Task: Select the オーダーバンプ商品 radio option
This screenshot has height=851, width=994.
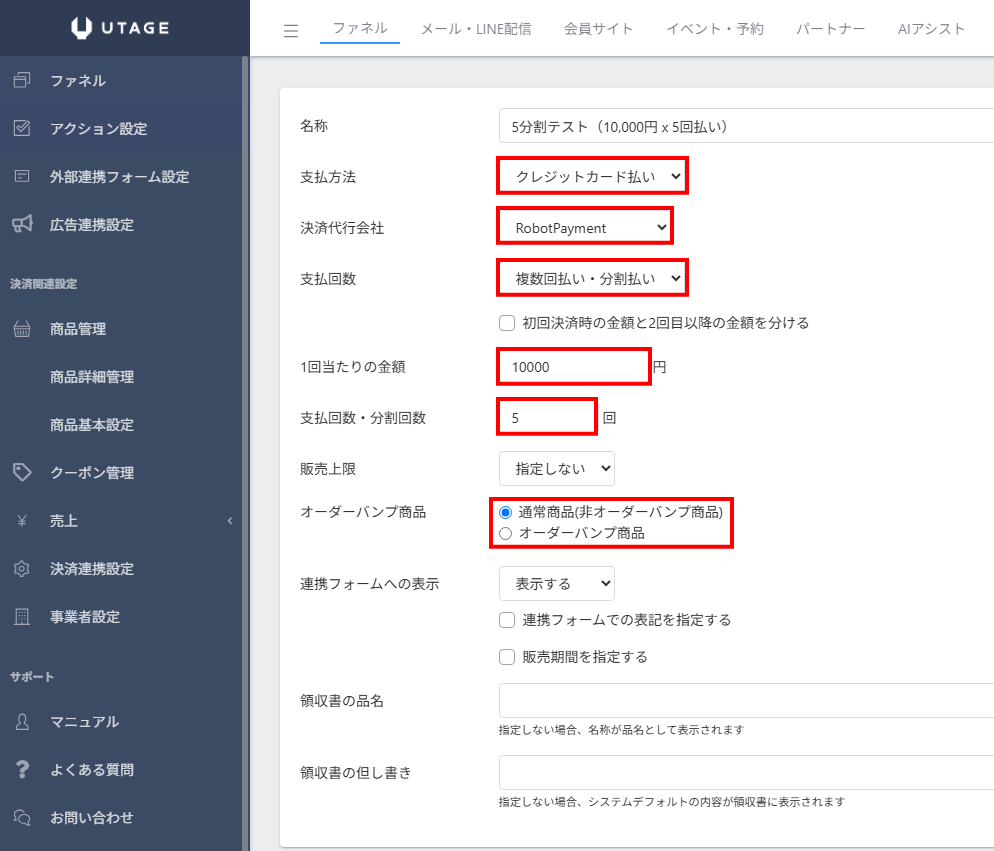Action: (505, 533)
